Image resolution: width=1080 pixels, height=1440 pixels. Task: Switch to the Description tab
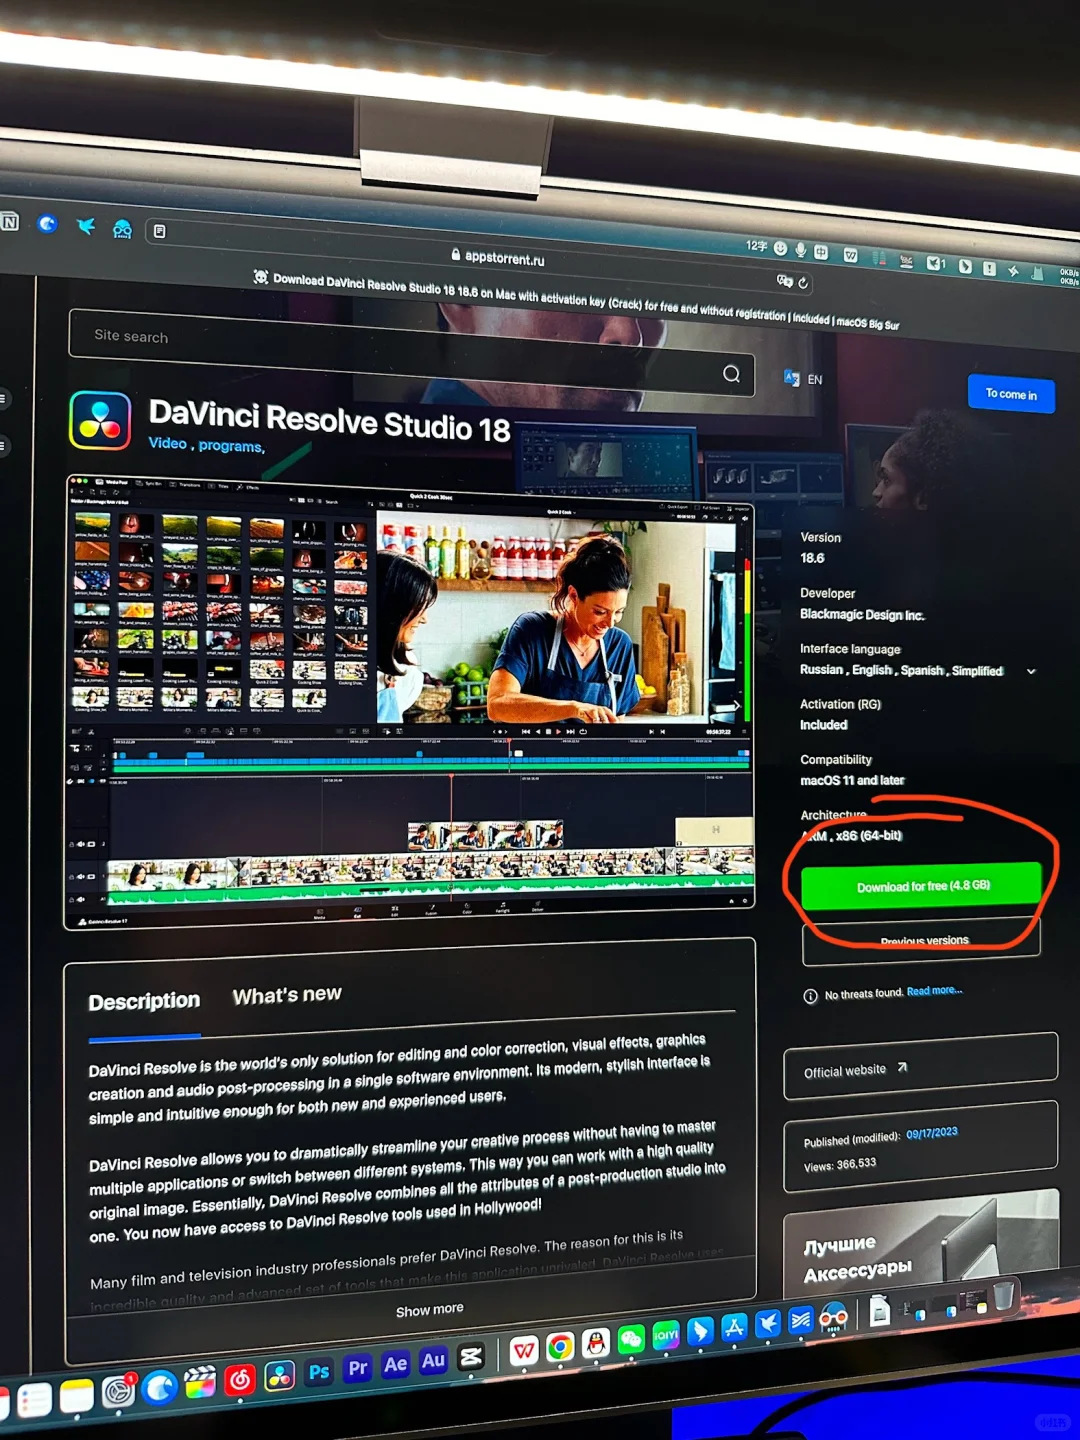click(144, 1002)
